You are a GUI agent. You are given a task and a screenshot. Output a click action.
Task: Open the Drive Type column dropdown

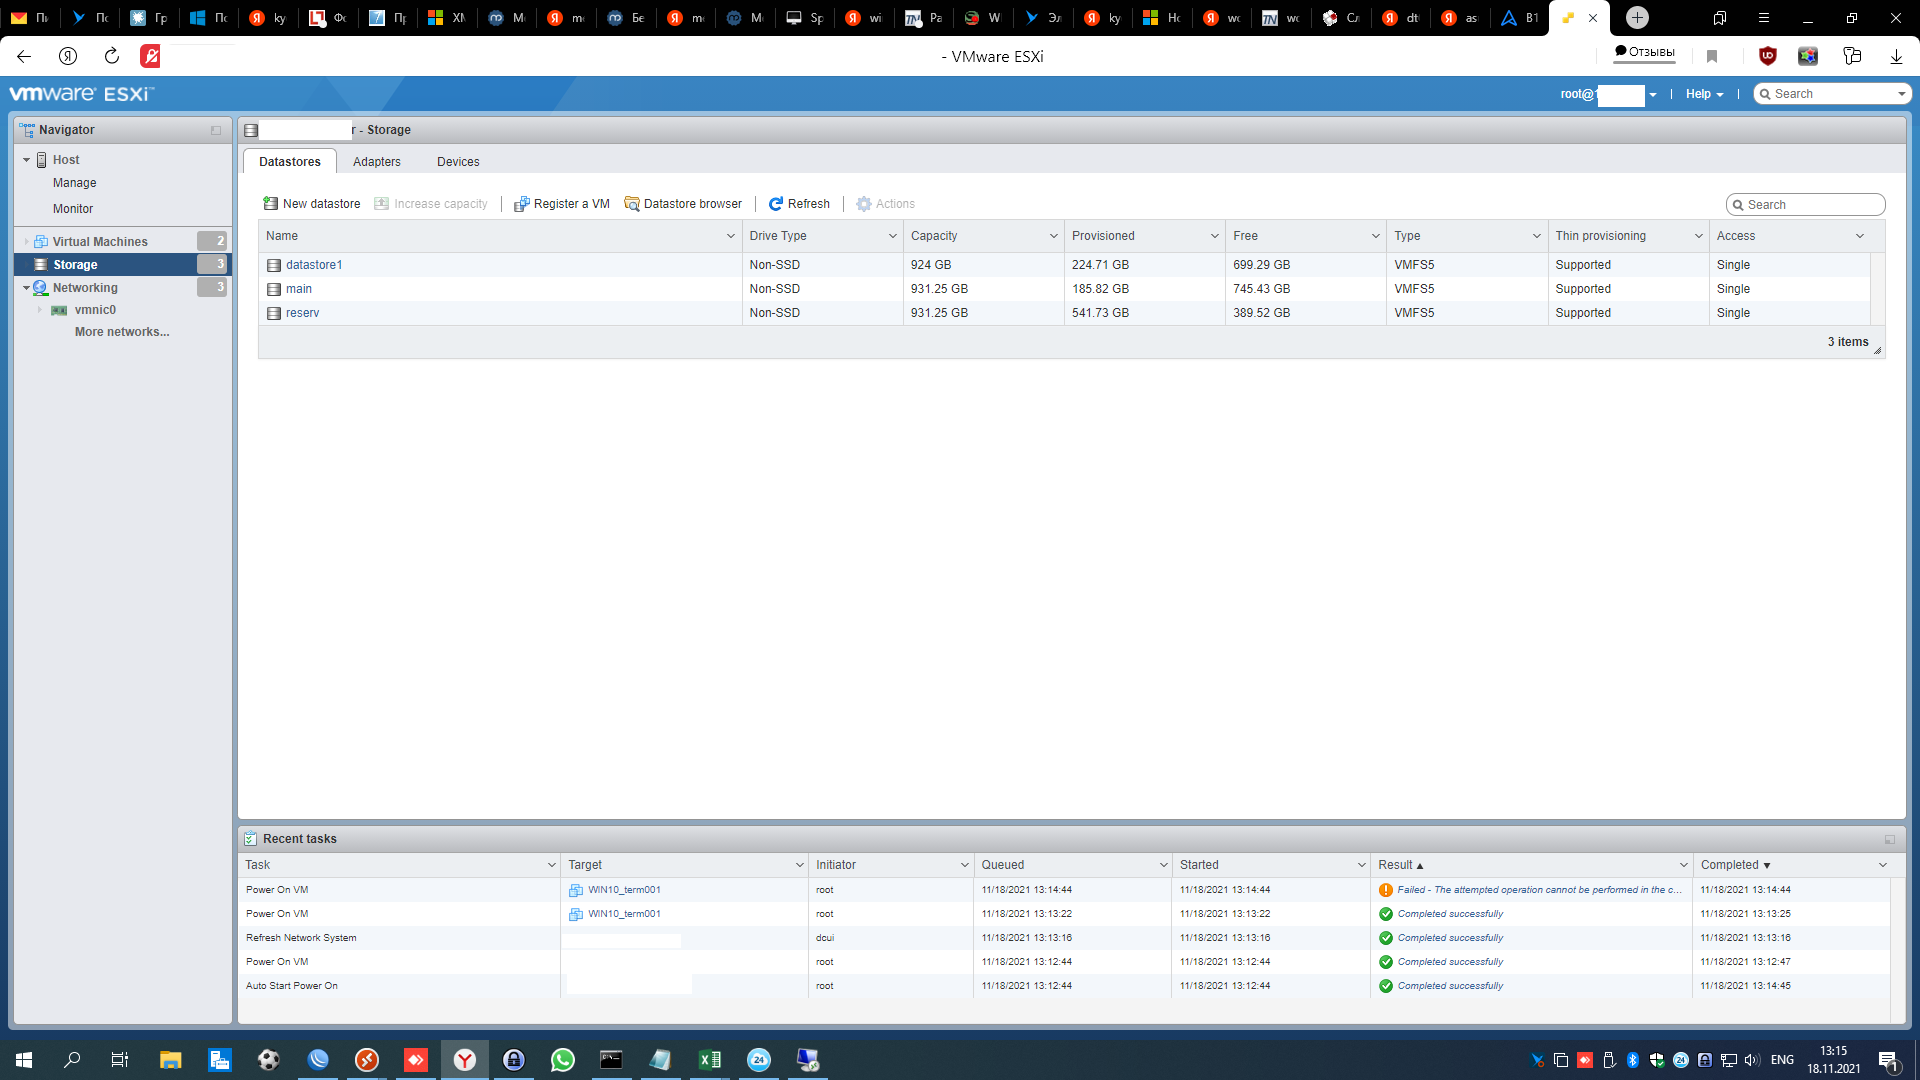point(893,236)
